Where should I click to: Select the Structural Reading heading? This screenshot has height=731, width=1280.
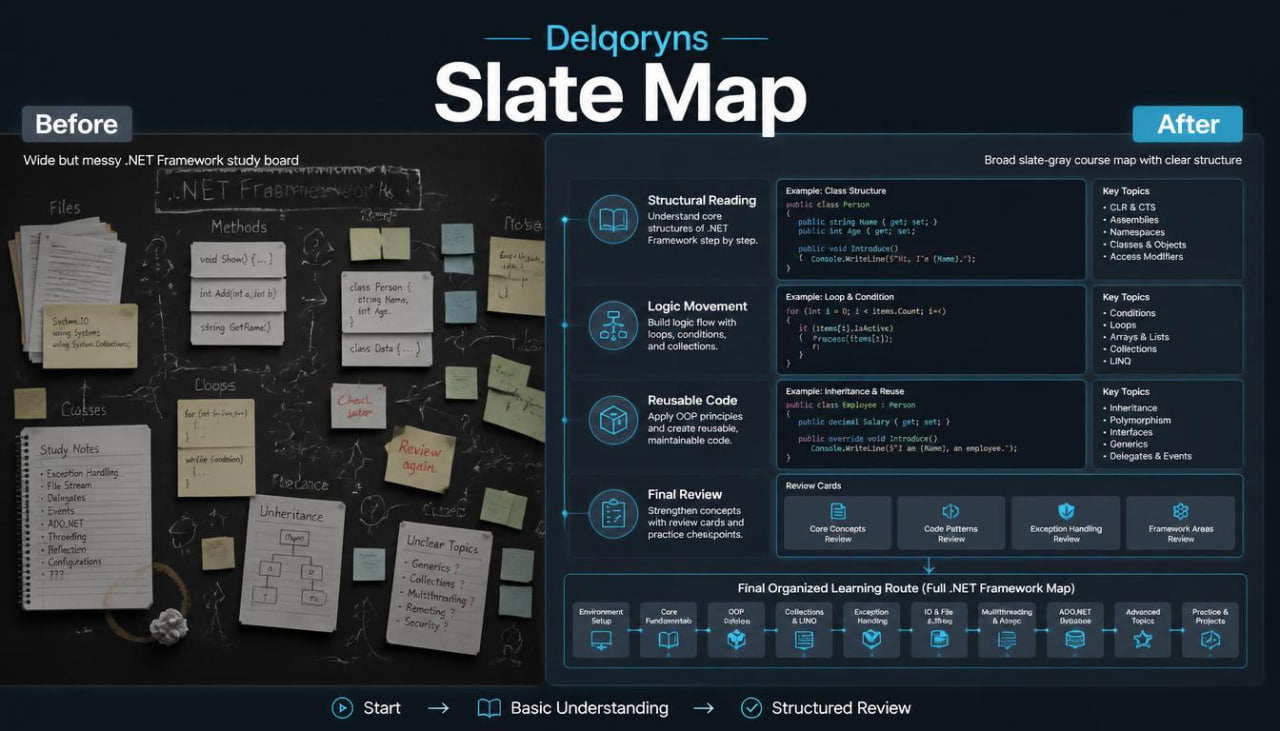702,200
